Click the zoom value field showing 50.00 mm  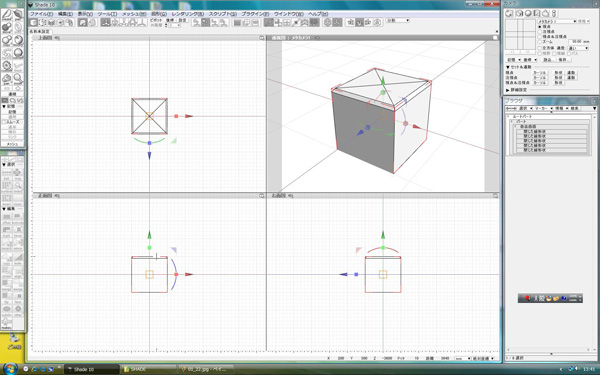pos(577,41)
